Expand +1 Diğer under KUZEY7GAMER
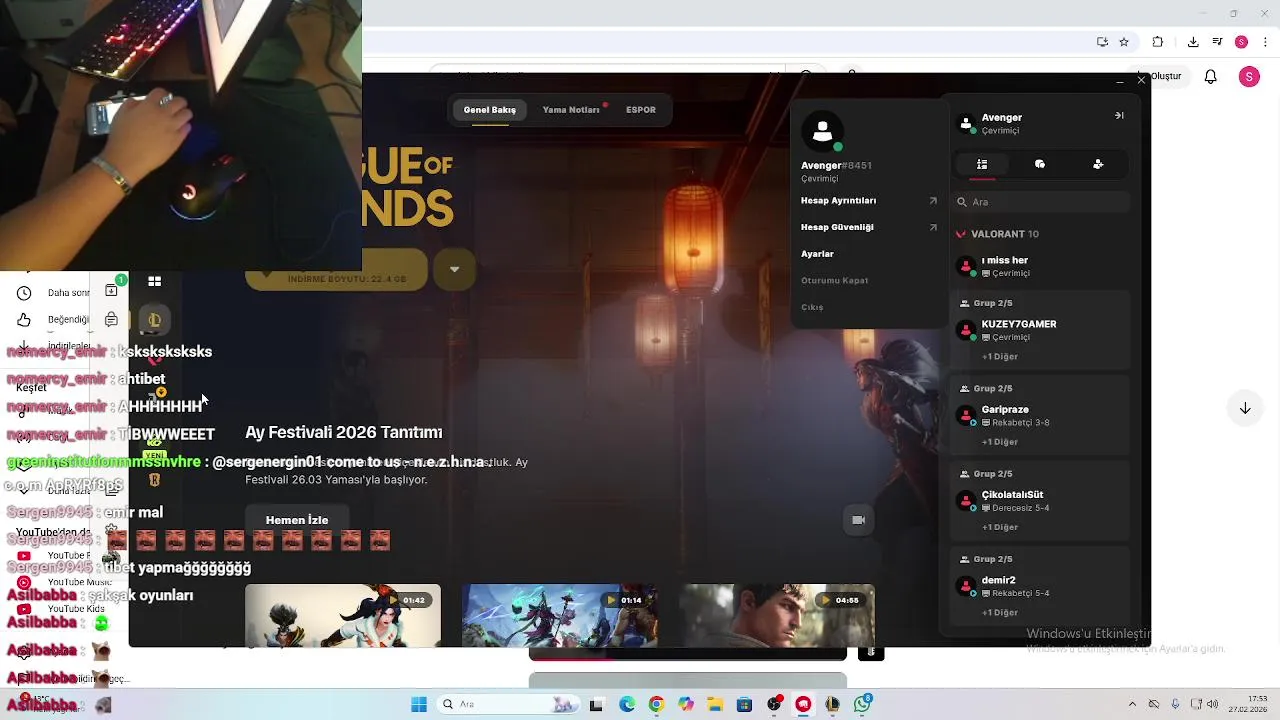 pyautogui.click(x=1000, y=357)
